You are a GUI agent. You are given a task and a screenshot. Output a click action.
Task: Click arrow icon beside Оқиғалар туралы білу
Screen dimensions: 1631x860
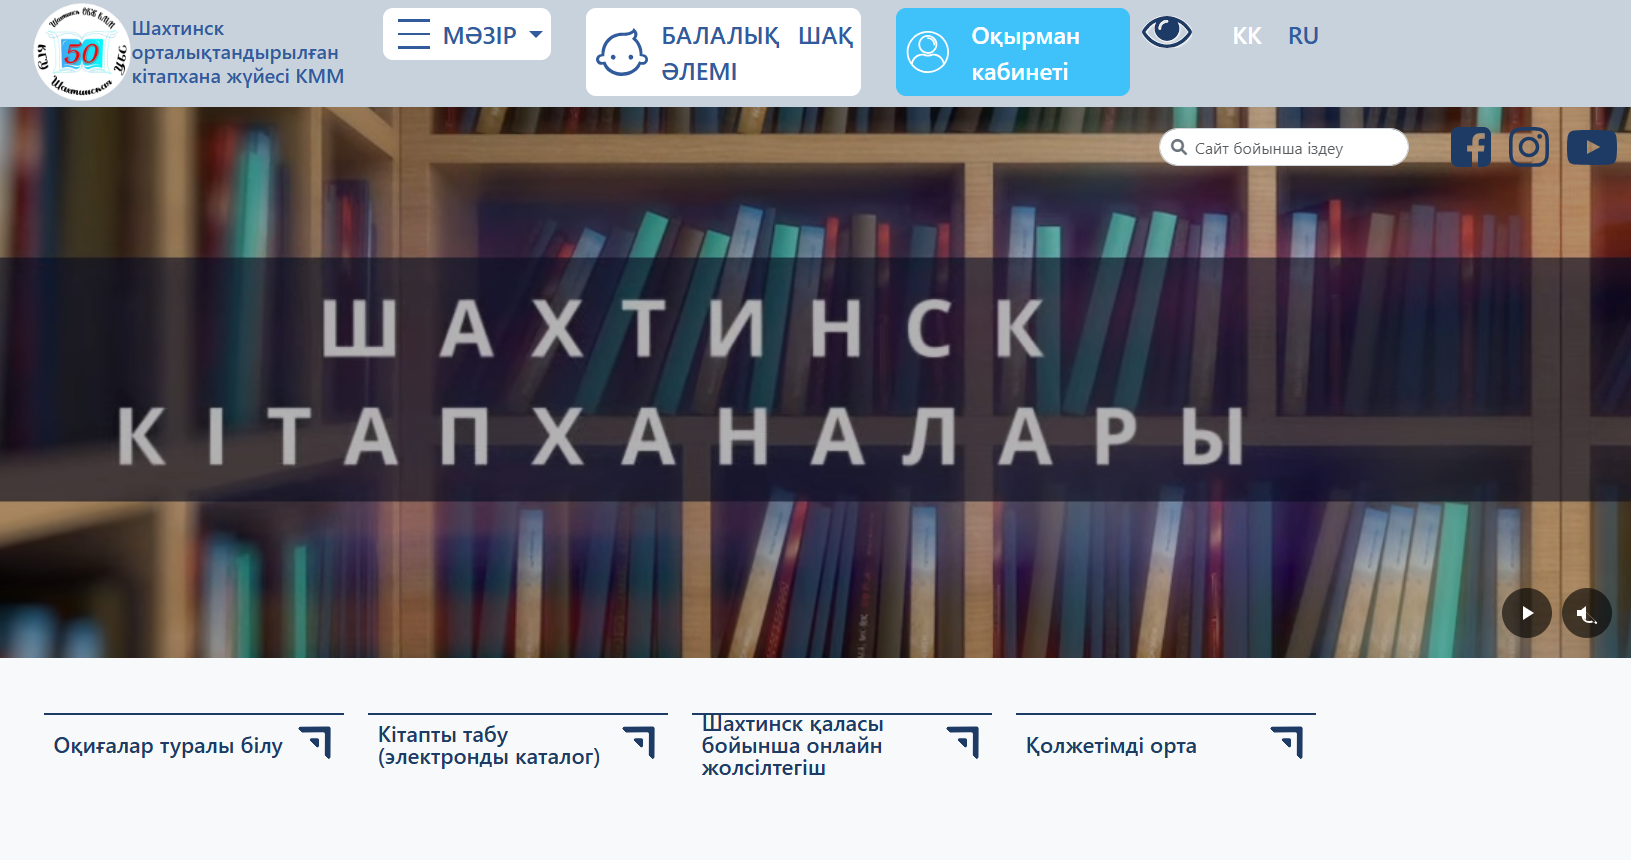coord(316,742)
